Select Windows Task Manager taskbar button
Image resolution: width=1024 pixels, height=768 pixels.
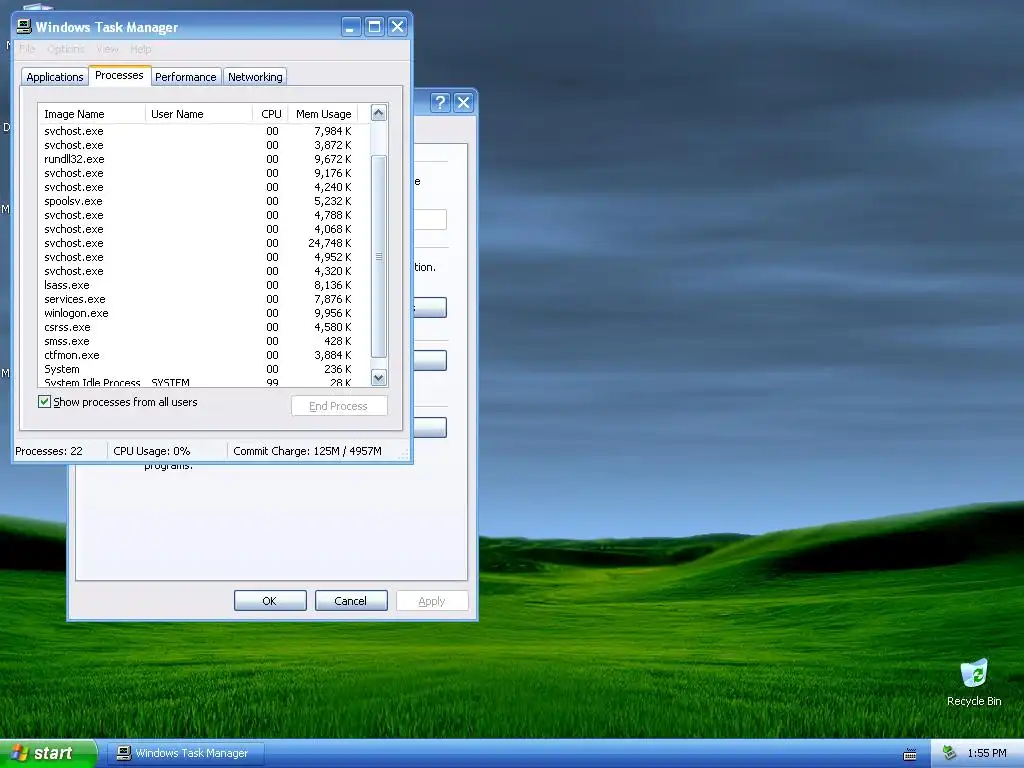(186, 753)
